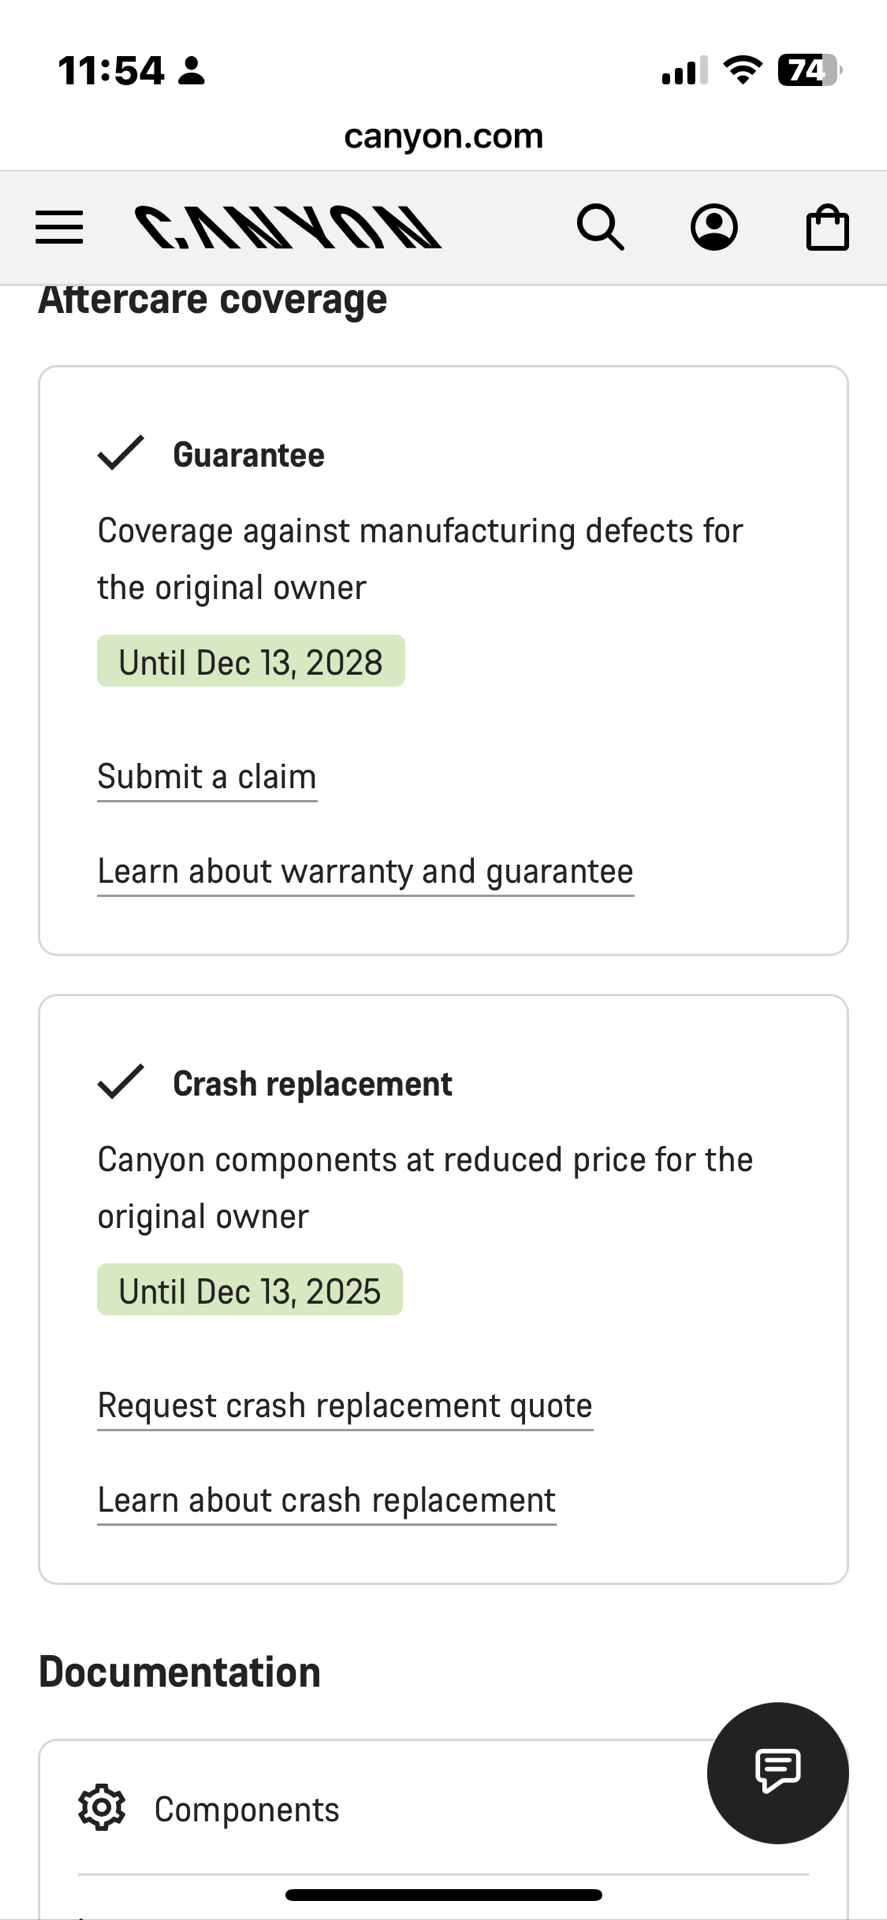The image size is (887, 1920).
Task: Open the live chat bubble
Action: click(777, 1772)
